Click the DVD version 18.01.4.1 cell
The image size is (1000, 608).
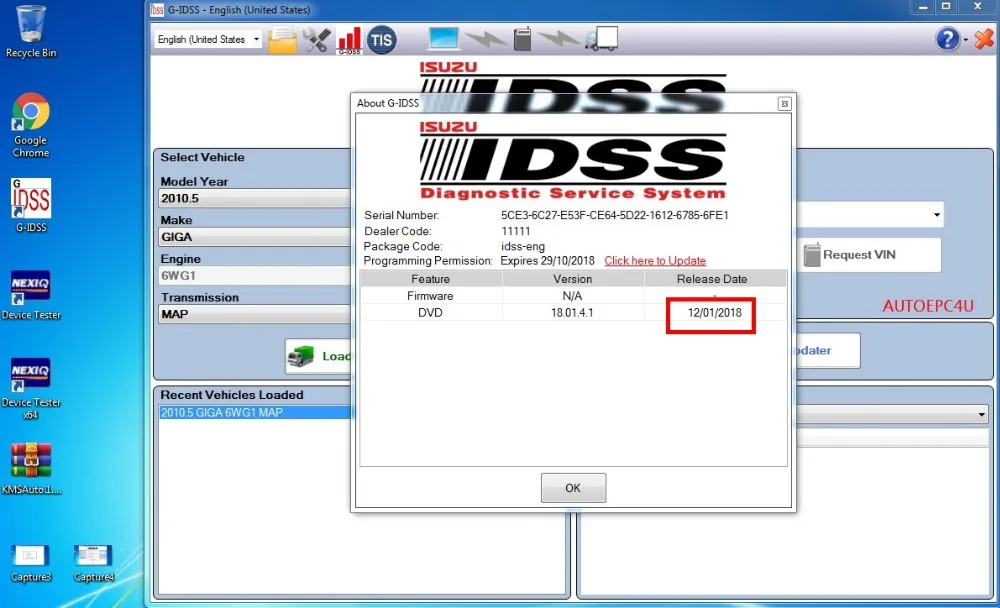[x=573, y=313]
